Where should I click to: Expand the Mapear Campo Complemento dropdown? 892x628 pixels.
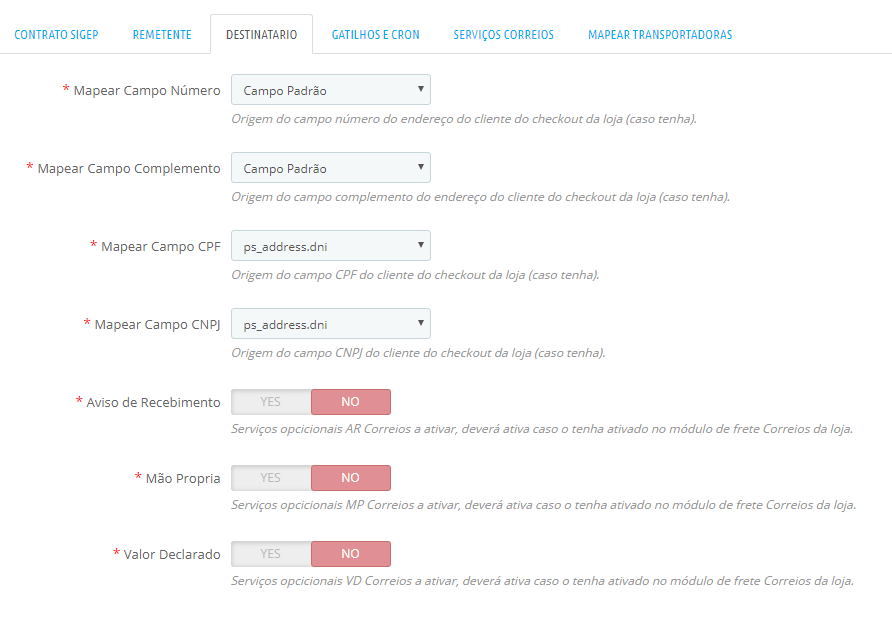tap(331, 168)
